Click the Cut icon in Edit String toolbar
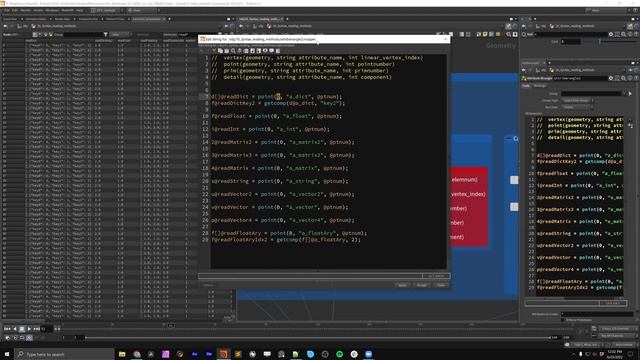Image resolution: width=640 pixels, height=360 pixels. coord(213,51)
